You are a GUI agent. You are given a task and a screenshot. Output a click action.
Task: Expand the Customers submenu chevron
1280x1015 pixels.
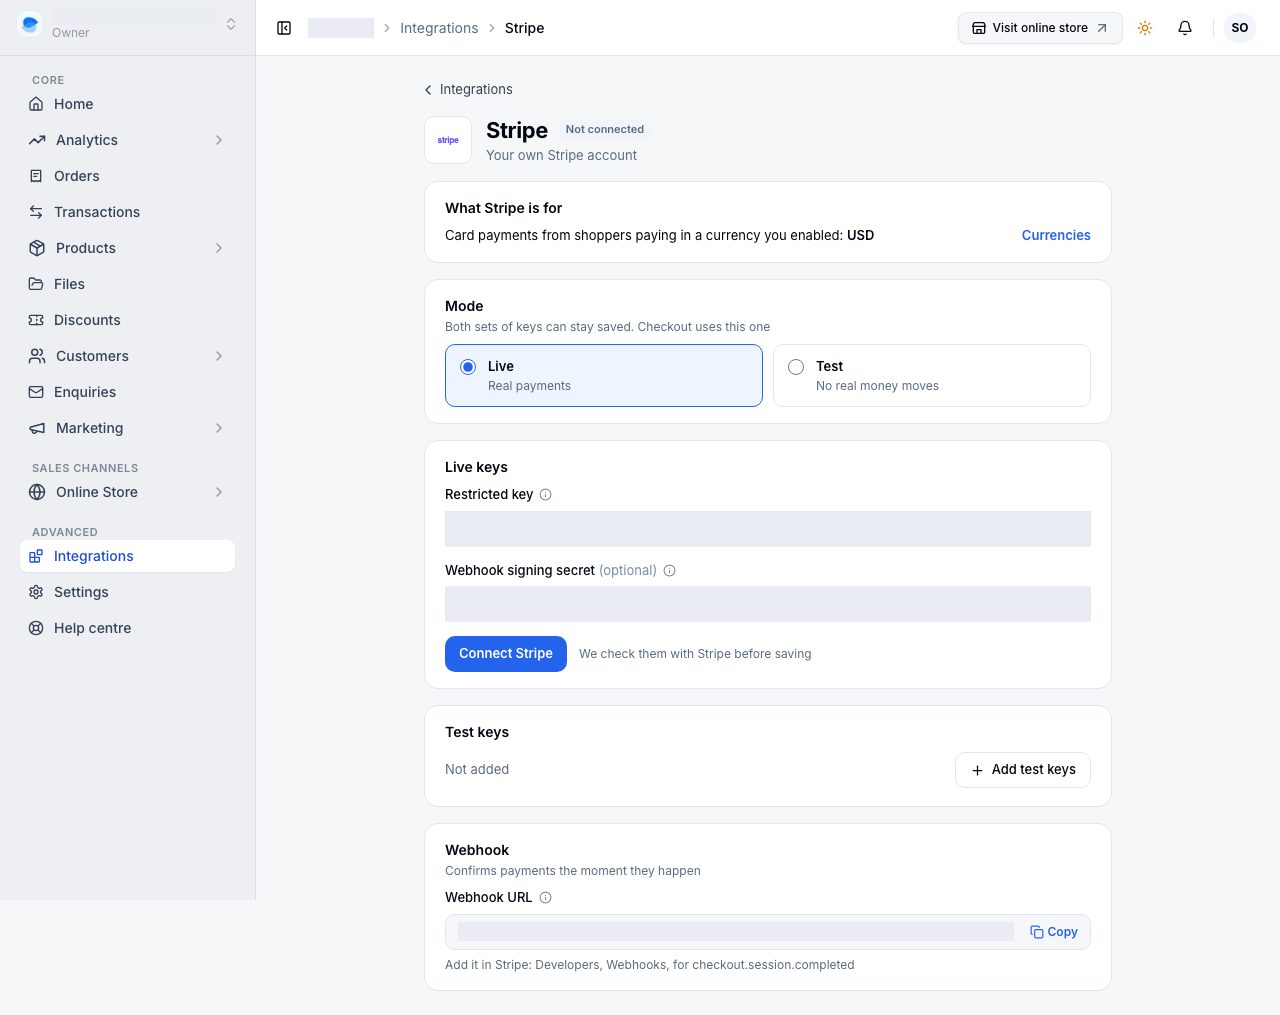coord(219,356)
